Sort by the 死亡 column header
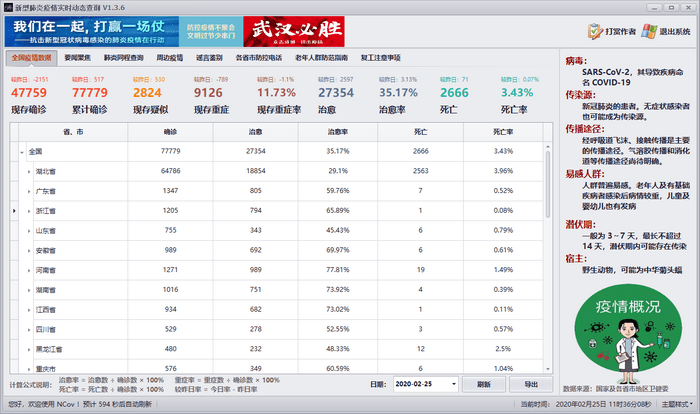The height and width of the screenshot is (414, 700). coord(420,132)
